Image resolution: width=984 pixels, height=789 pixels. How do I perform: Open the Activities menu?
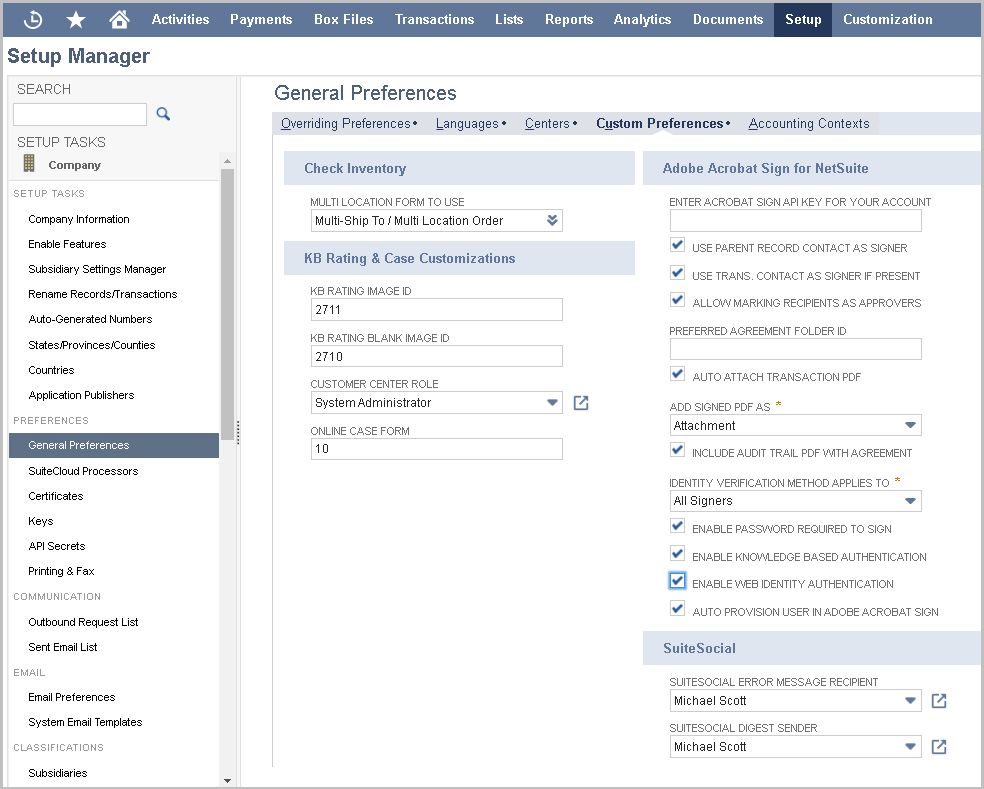180,19
